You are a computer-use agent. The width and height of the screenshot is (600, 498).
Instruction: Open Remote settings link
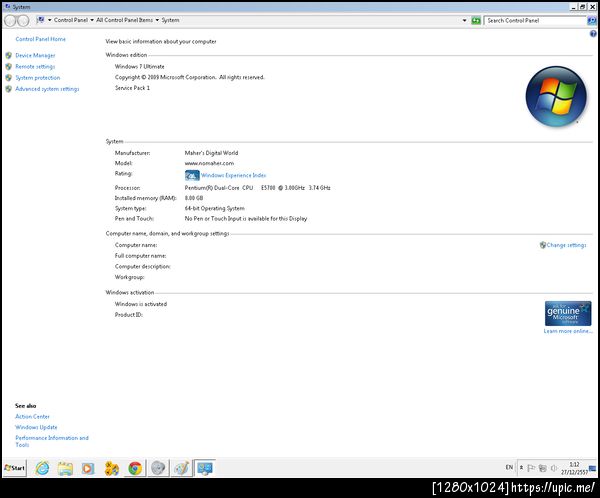pyautogui.click(x=35, y=67)
